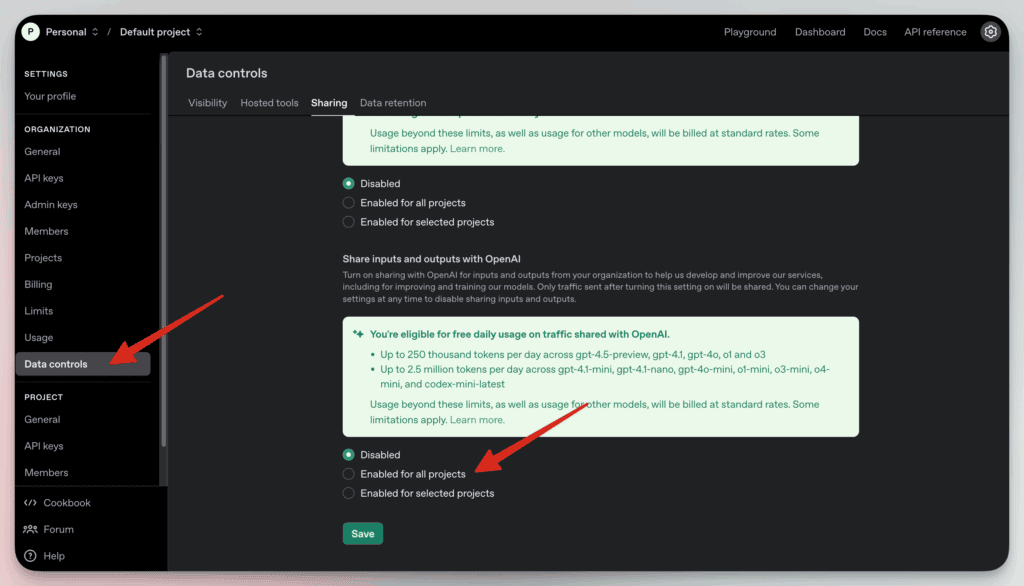
Task: Click the sidebar vertical scrollbar
Action: tap(163, 252)
